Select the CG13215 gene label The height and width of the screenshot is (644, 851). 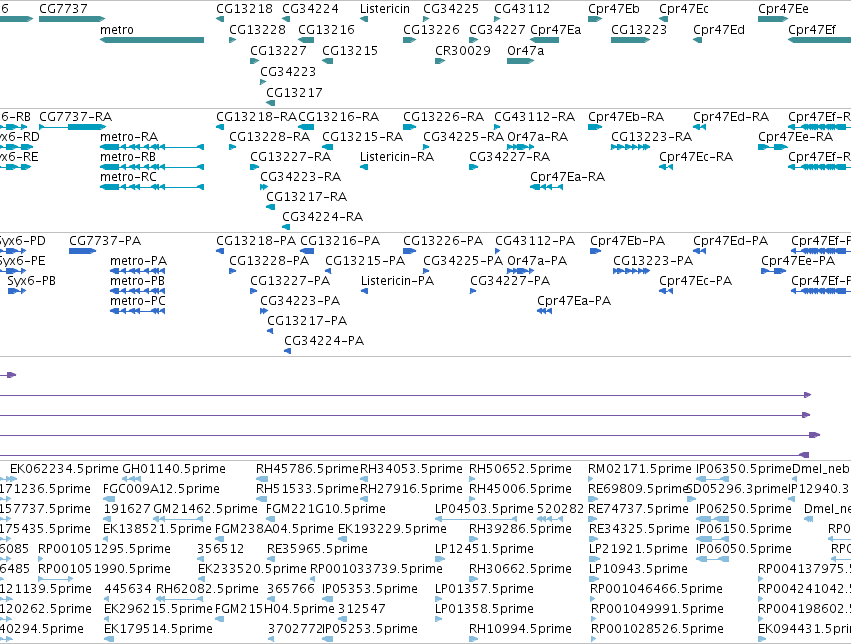350,50
